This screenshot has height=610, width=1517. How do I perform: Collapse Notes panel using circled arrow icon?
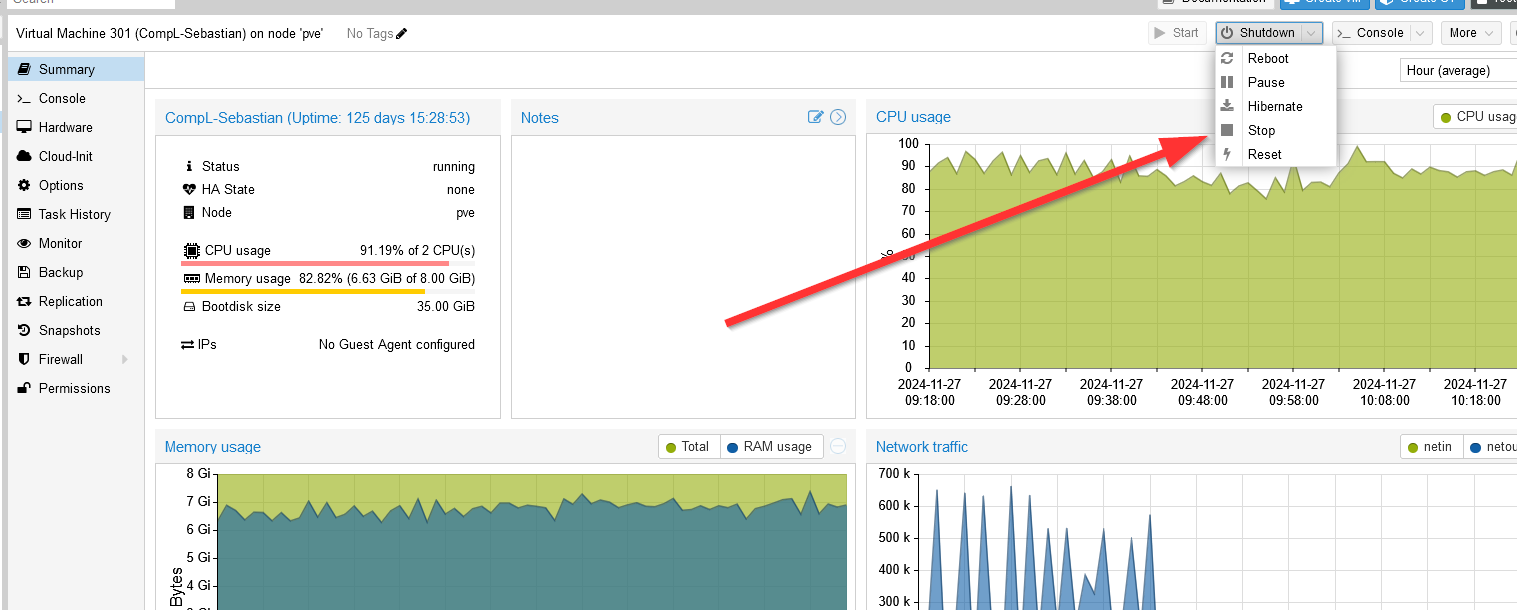coord(838,117)
